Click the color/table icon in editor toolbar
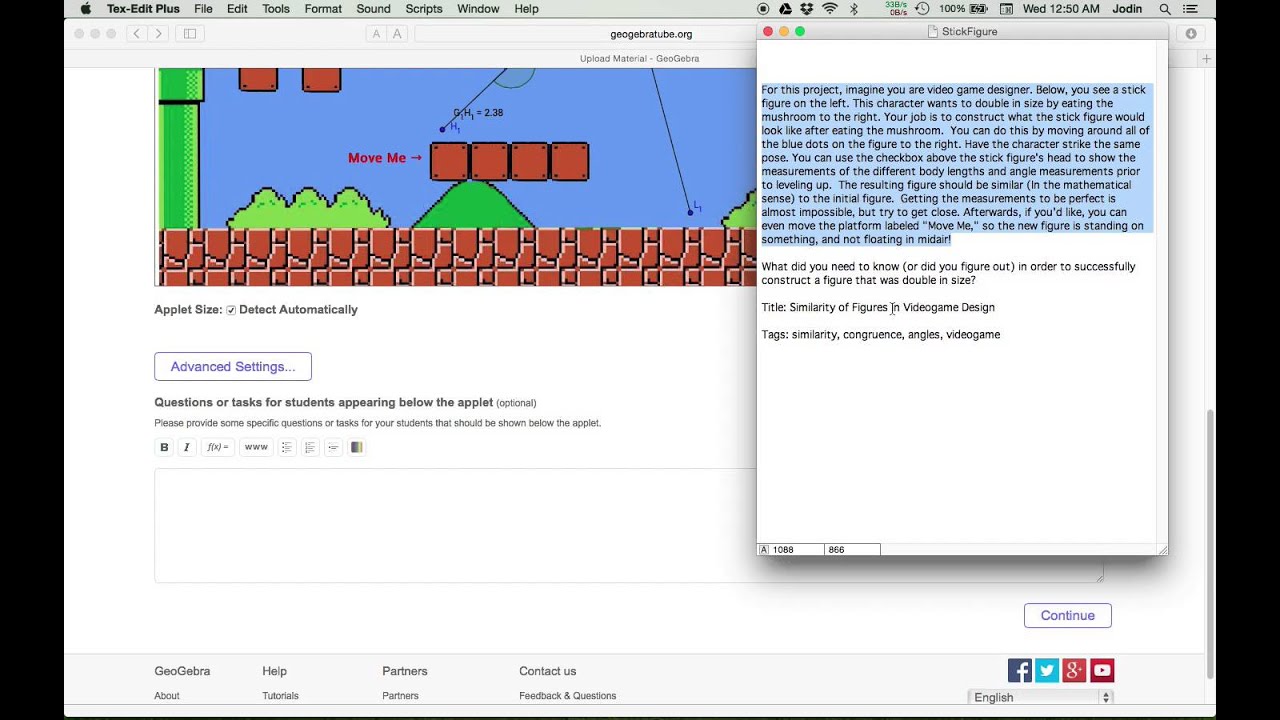This screenshot has width=1280, height=720. coord(357,447)
